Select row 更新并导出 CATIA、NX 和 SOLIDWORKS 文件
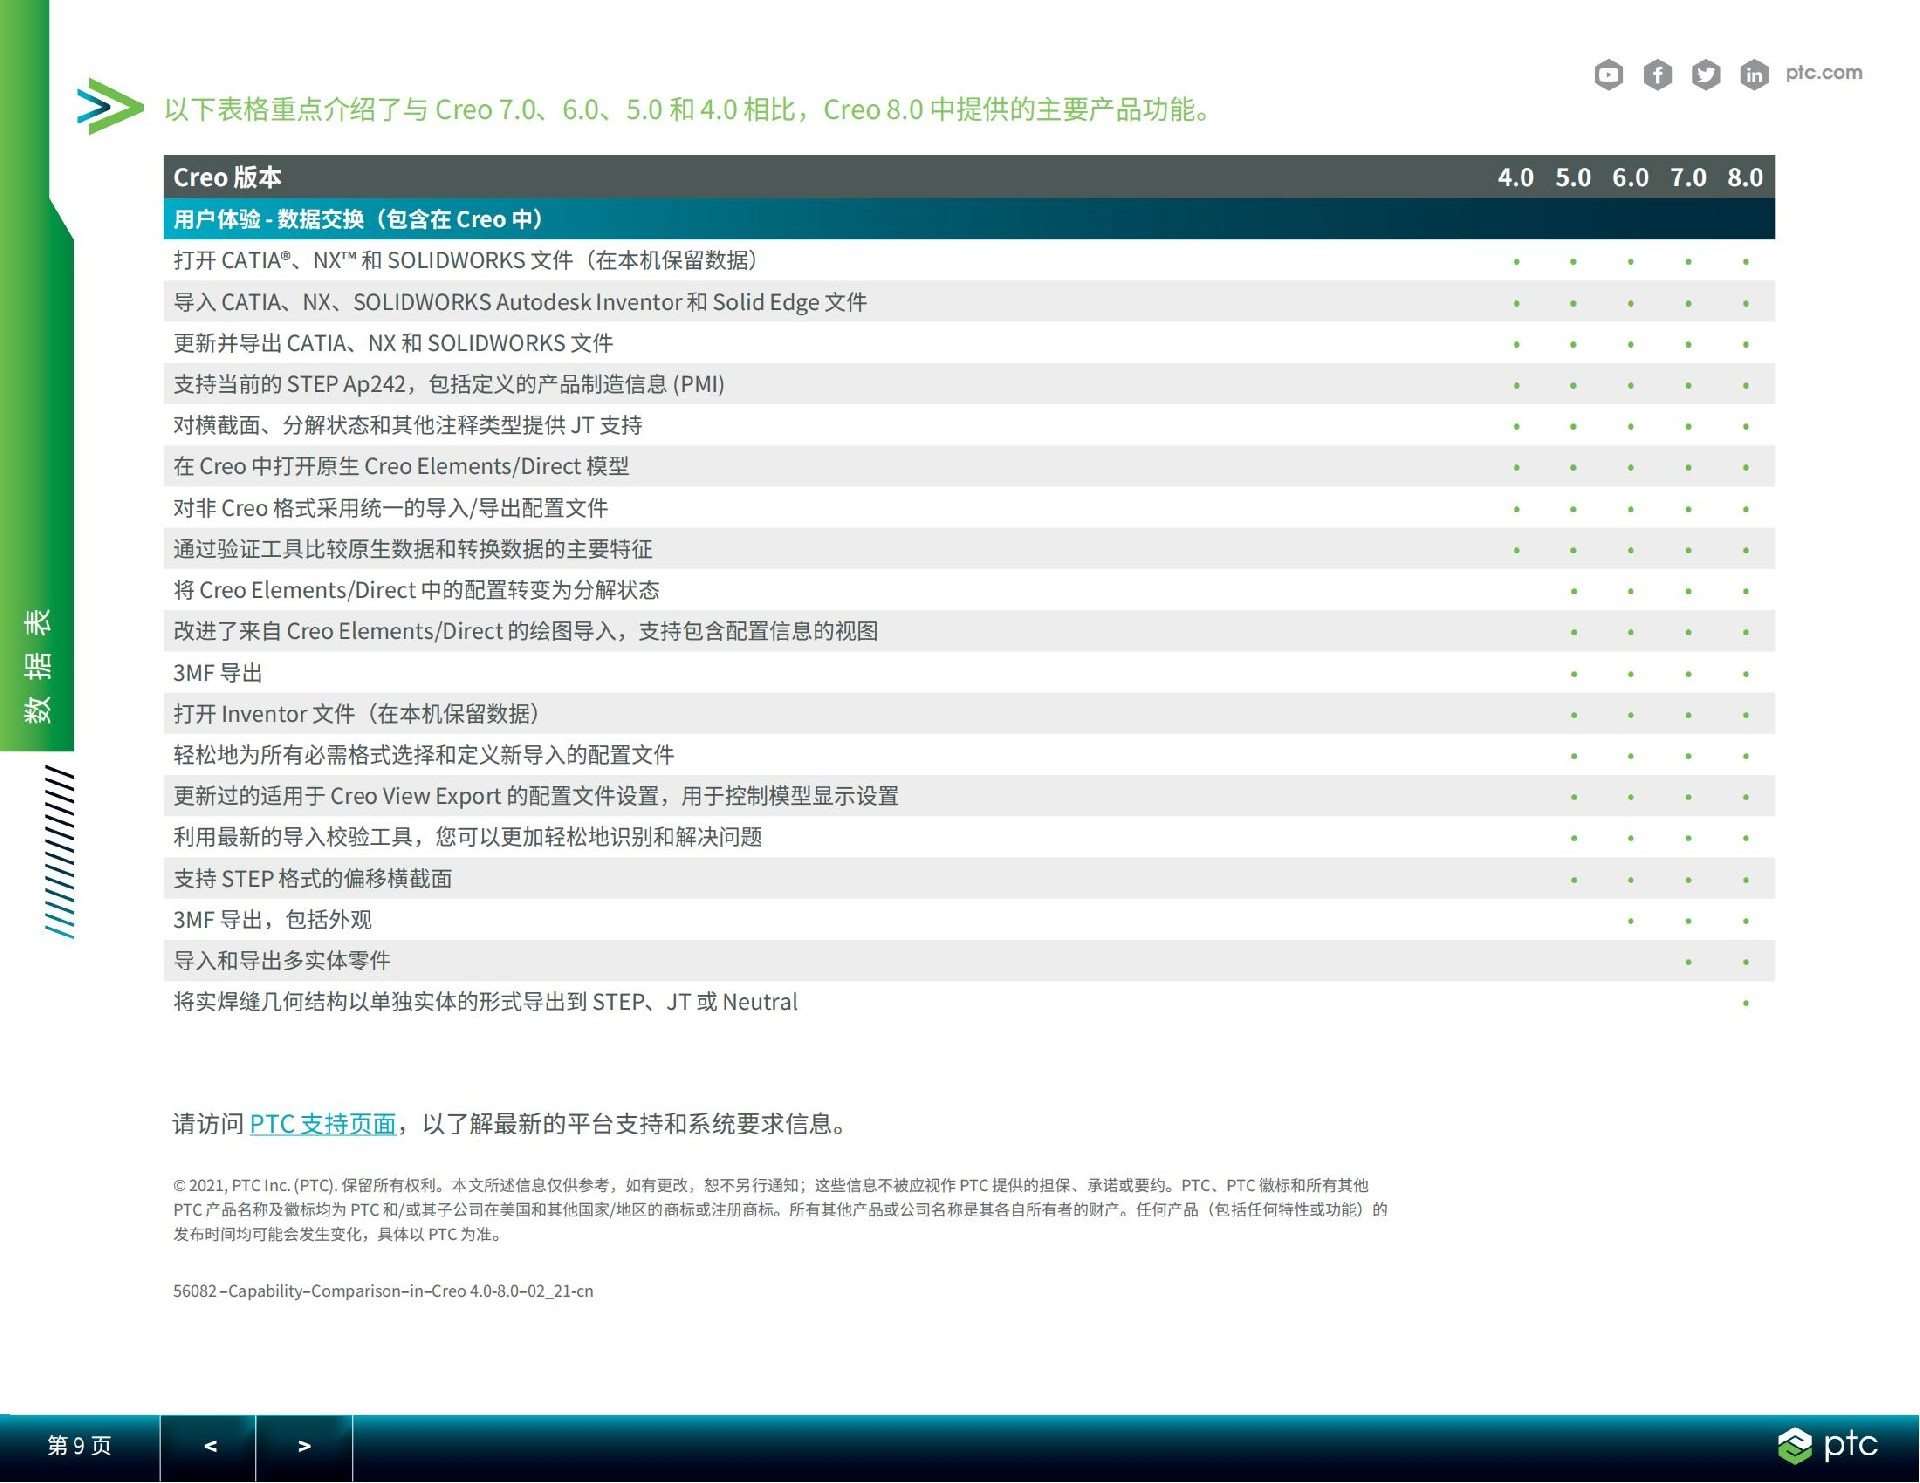This screenshot has height=1483, width=1920. tap(969, 343)
